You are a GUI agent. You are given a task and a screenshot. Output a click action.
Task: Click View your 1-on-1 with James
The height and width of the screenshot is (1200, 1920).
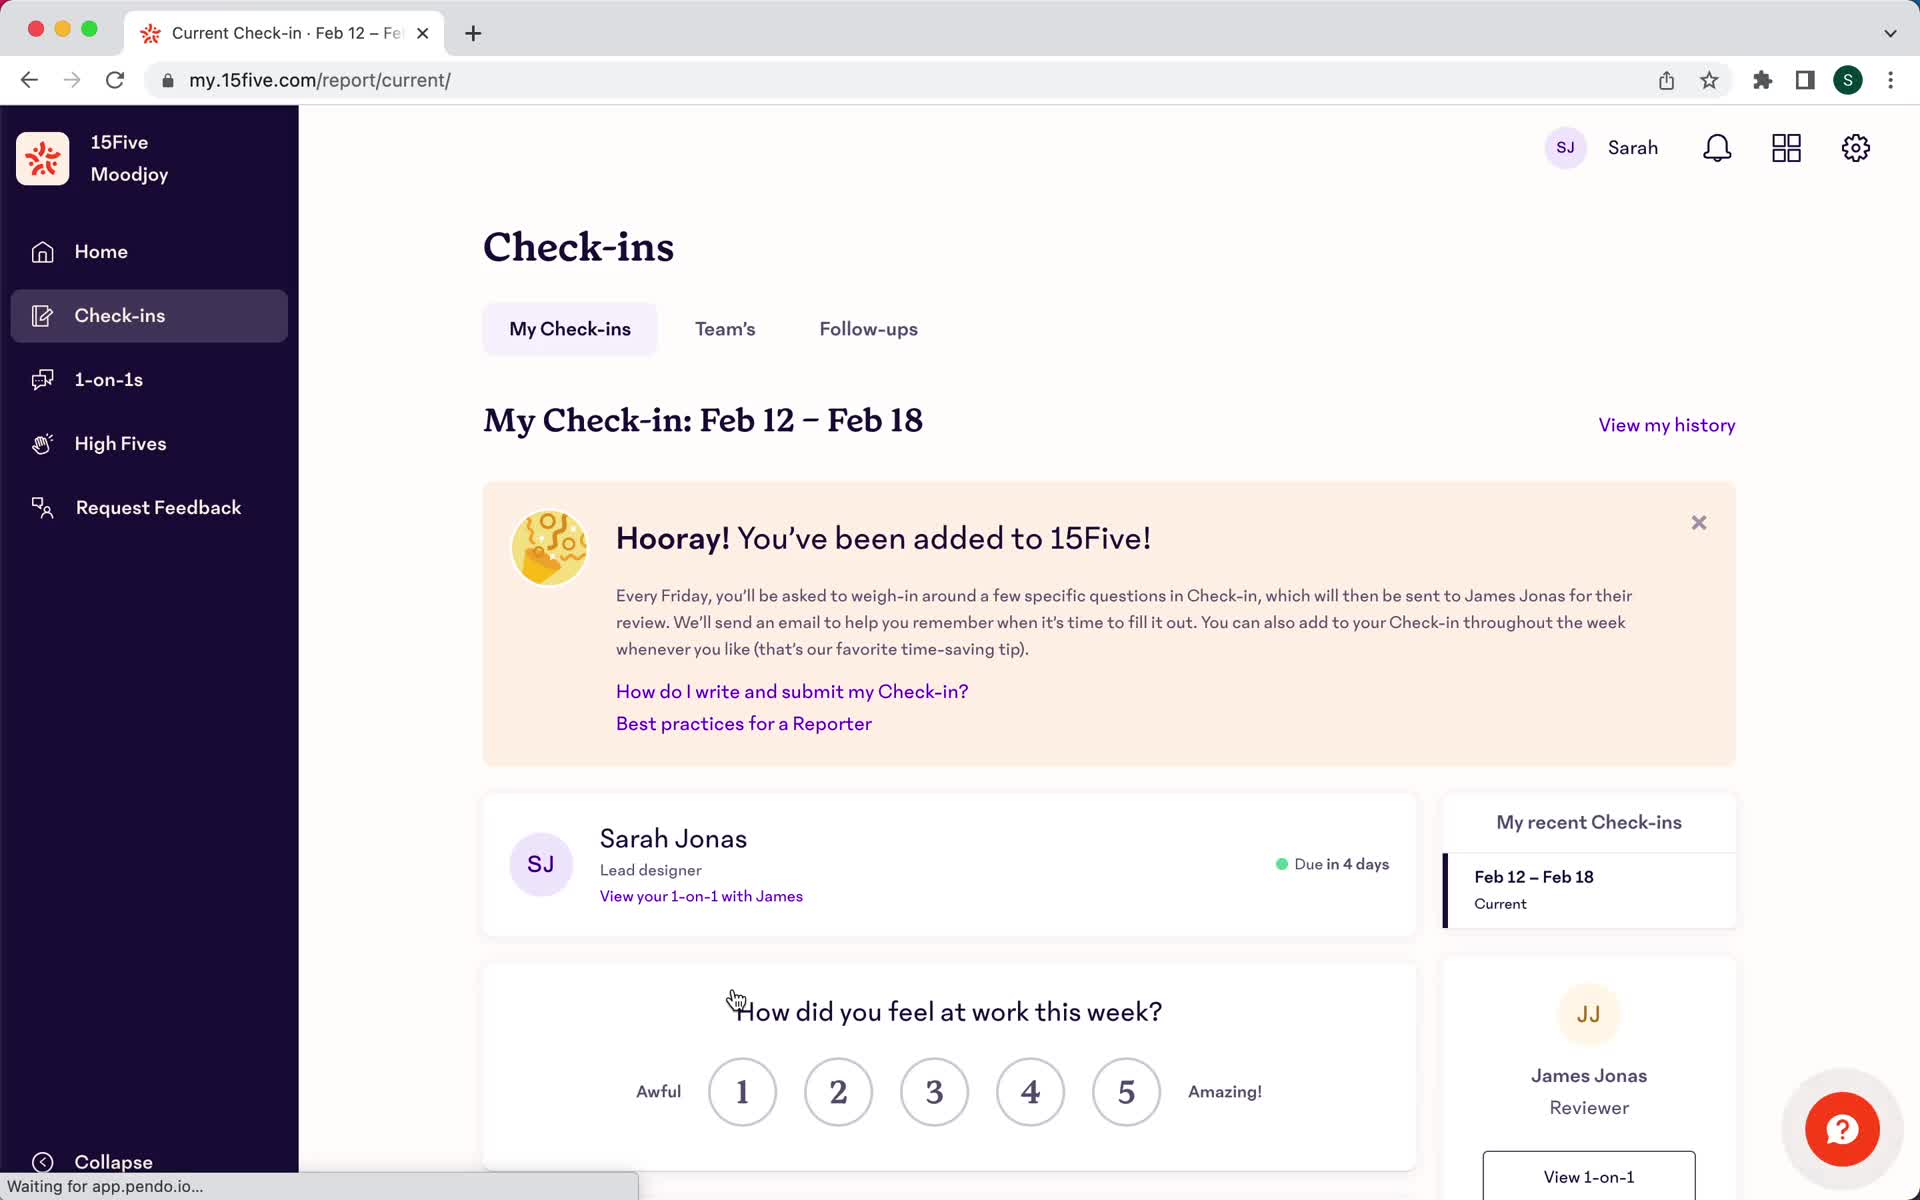pyautogui.click(x=701, y=896)
